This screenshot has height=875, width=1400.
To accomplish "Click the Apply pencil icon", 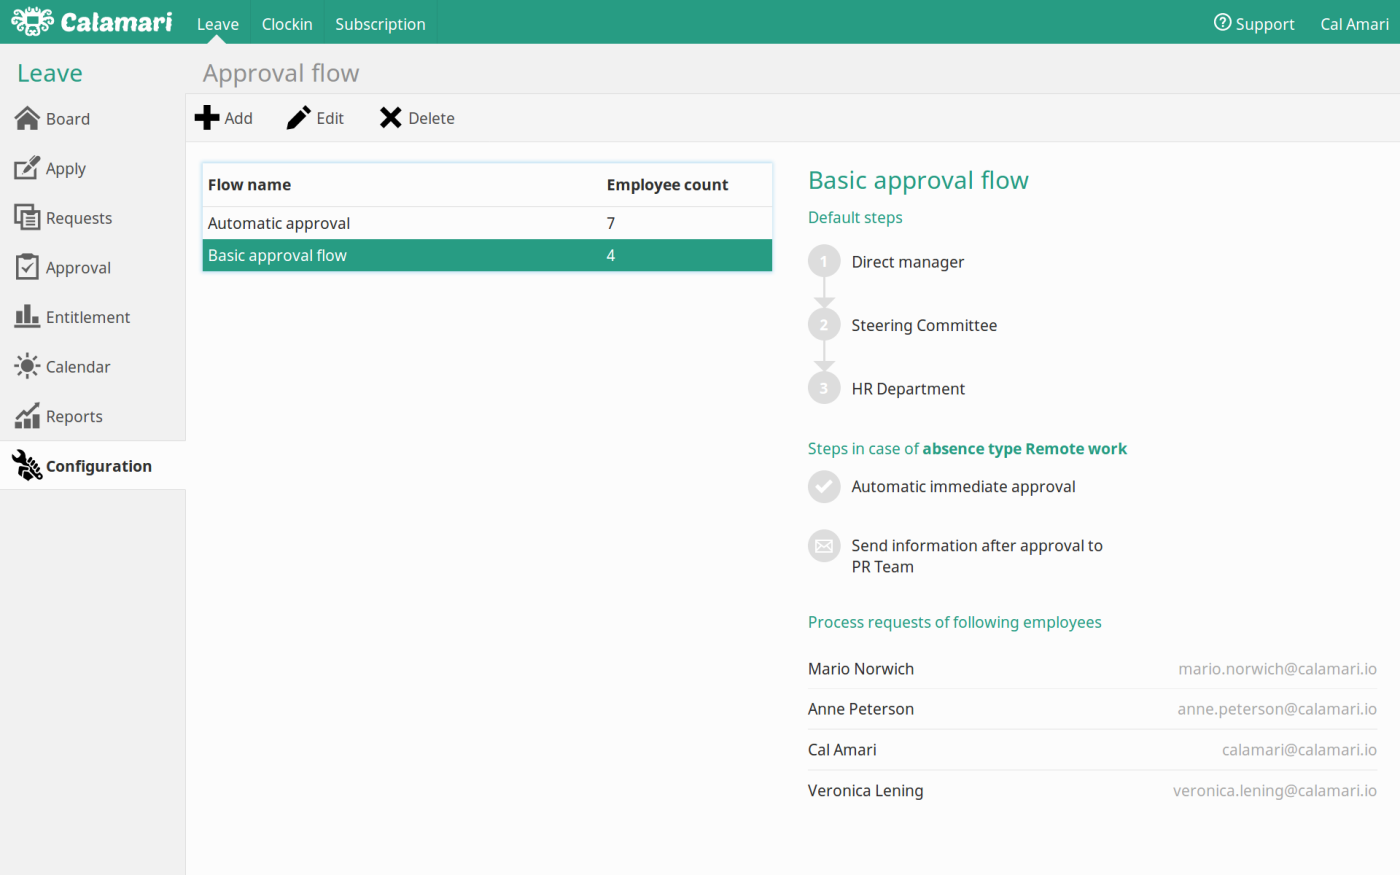I will pos(27,168).
